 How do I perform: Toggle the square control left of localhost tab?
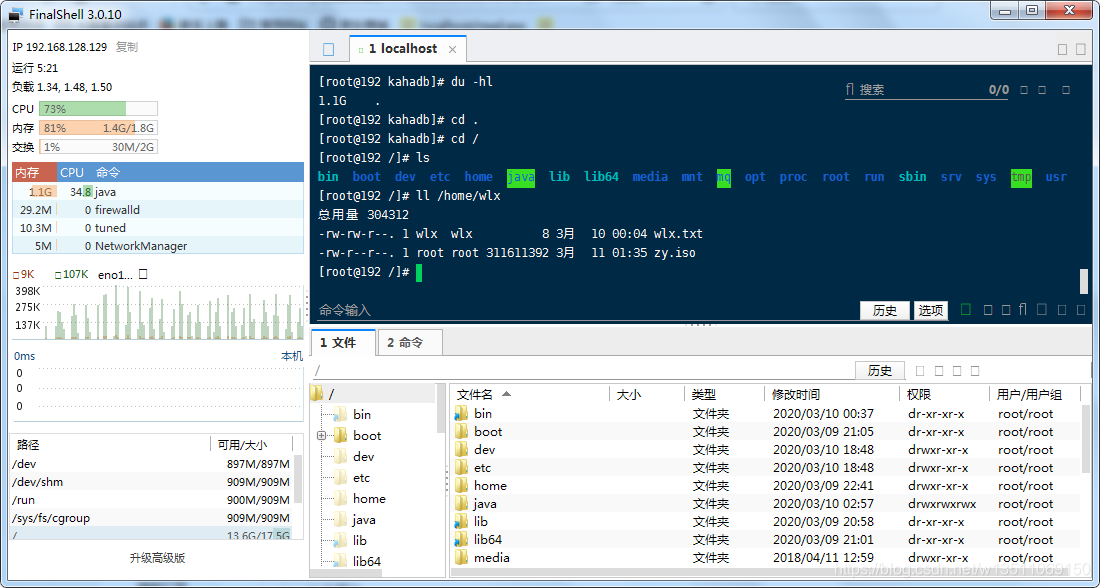coord(329,48)
